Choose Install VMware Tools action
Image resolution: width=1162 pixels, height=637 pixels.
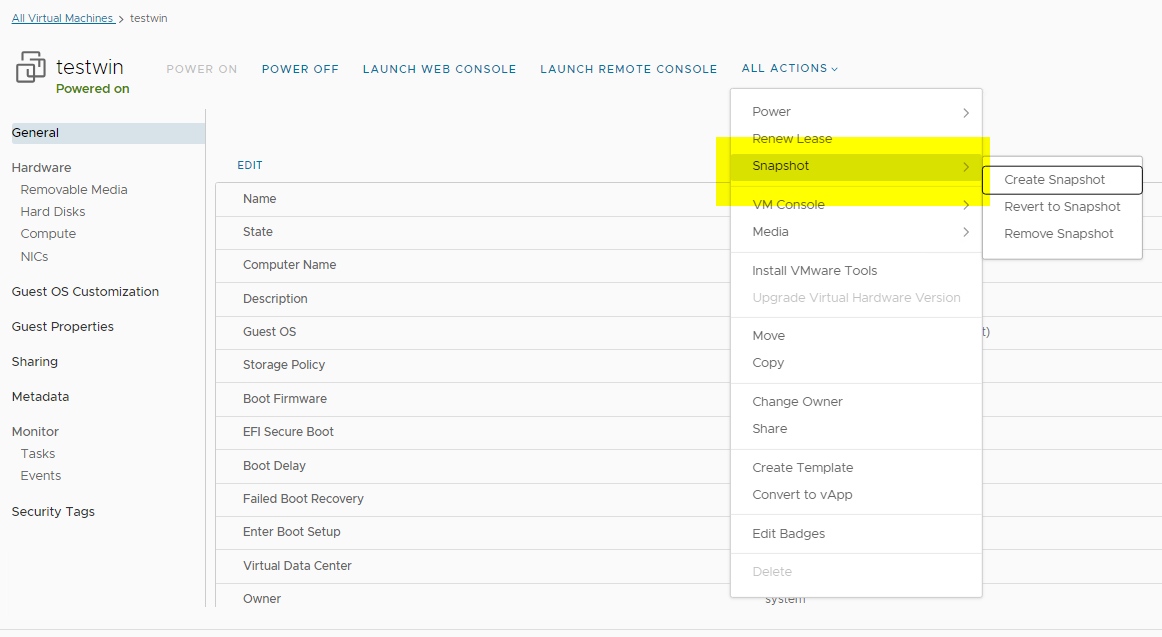814,271
